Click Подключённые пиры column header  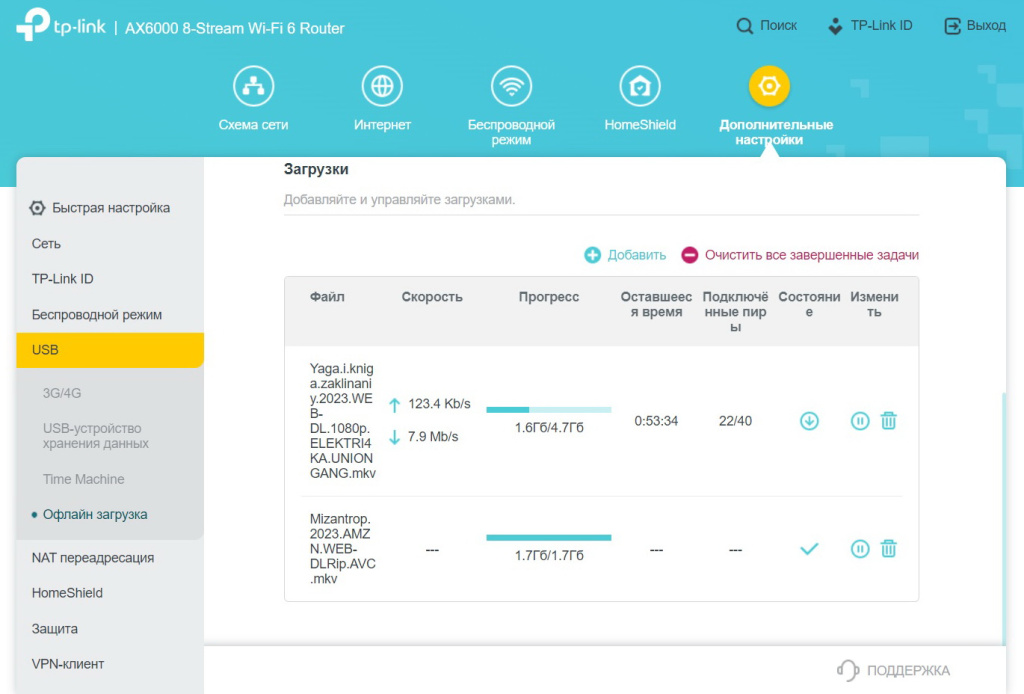(x=735, y=311)
